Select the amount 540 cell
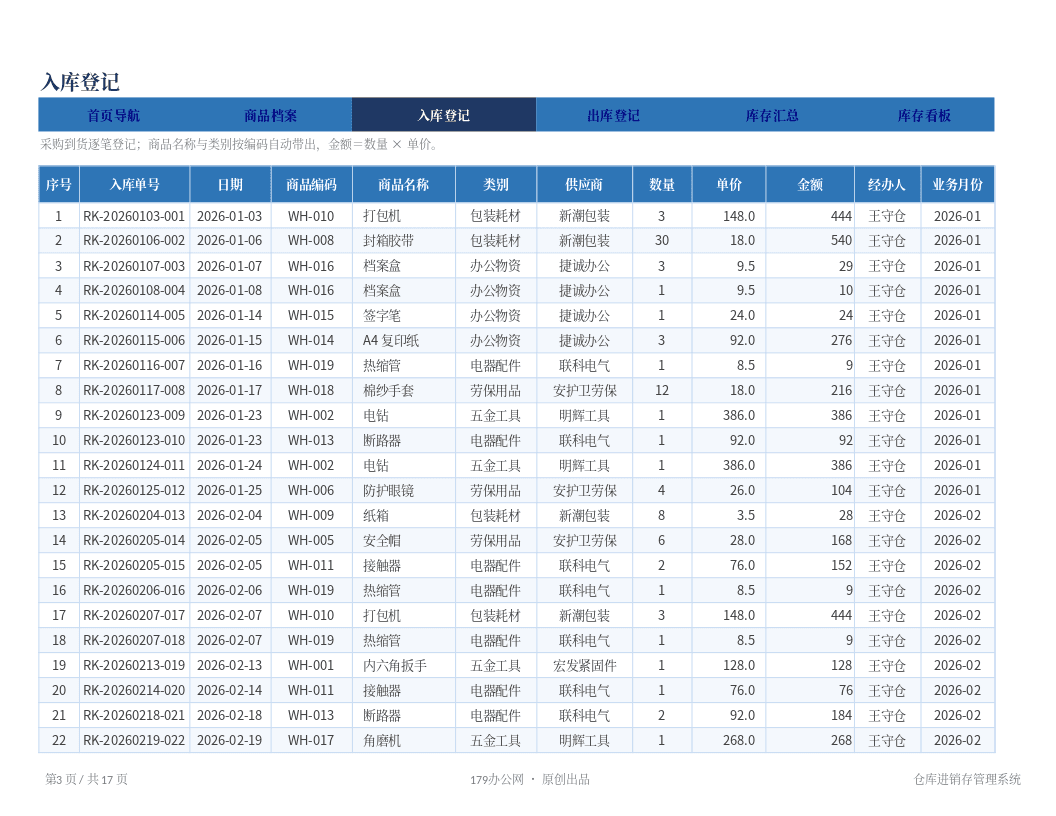The width and height of the screenshot is (1056, 816). tap(810, 240)
